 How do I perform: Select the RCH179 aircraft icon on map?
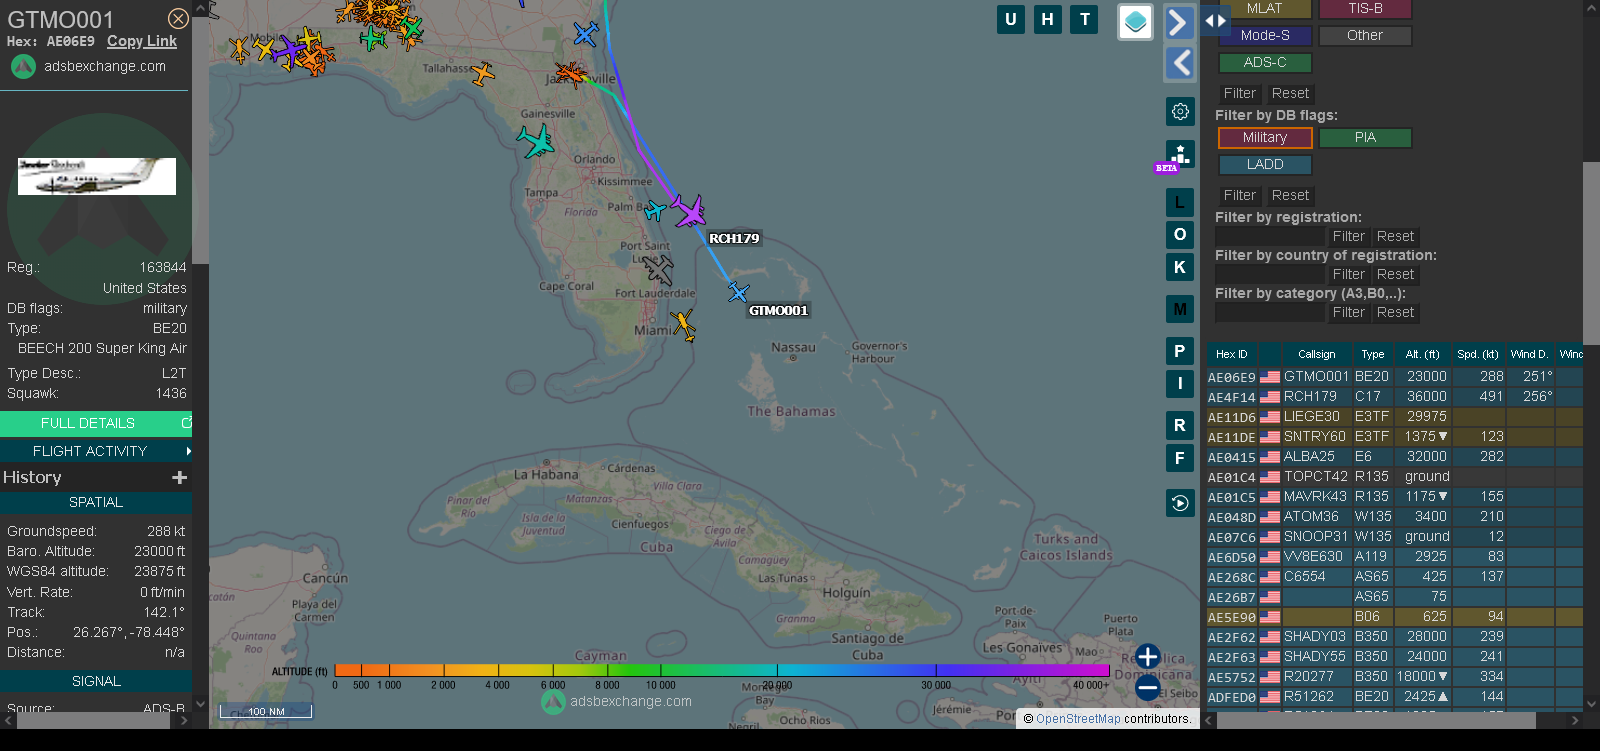688,211
